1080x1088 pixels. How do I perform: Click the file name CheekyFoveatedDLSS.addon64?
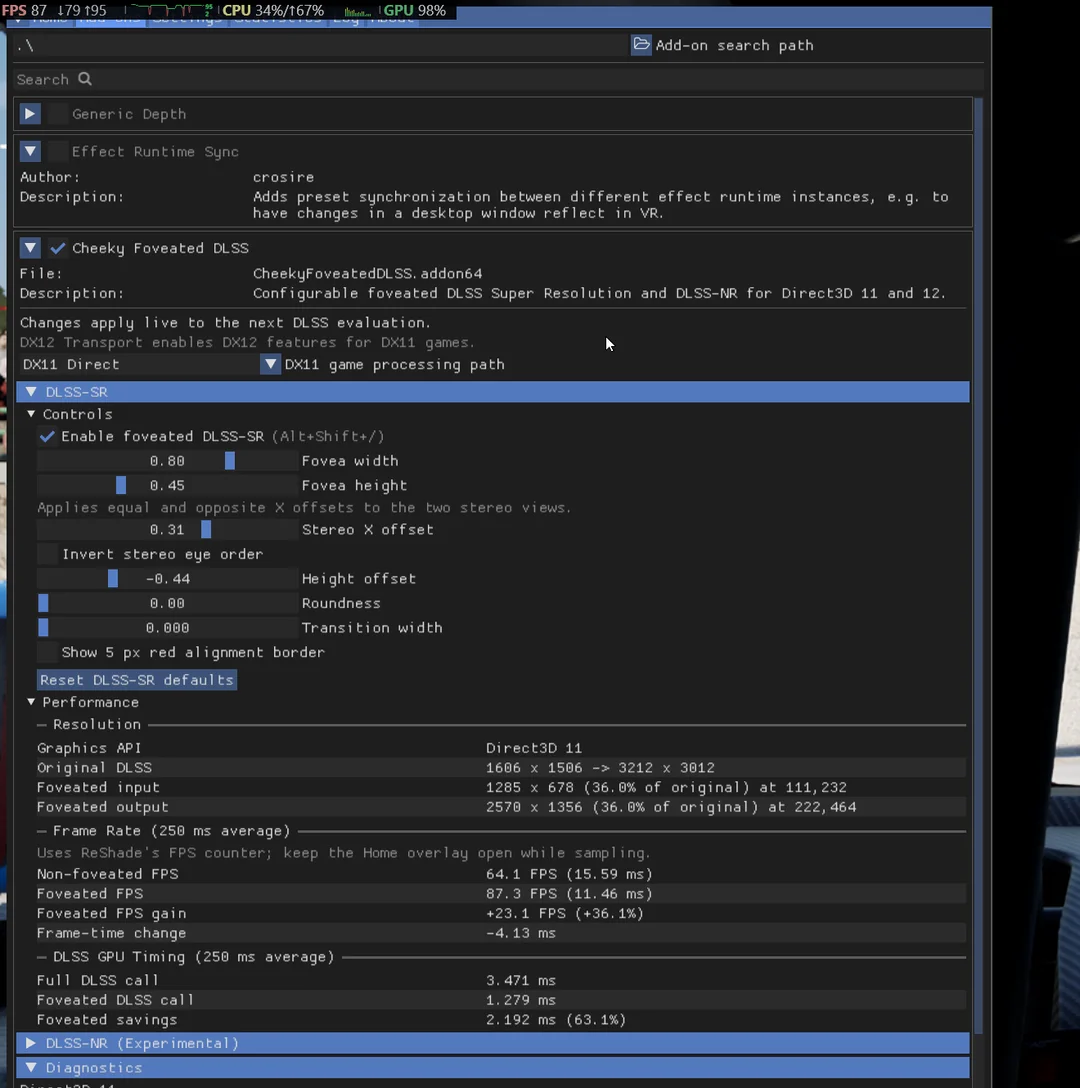tap(367, 273)
